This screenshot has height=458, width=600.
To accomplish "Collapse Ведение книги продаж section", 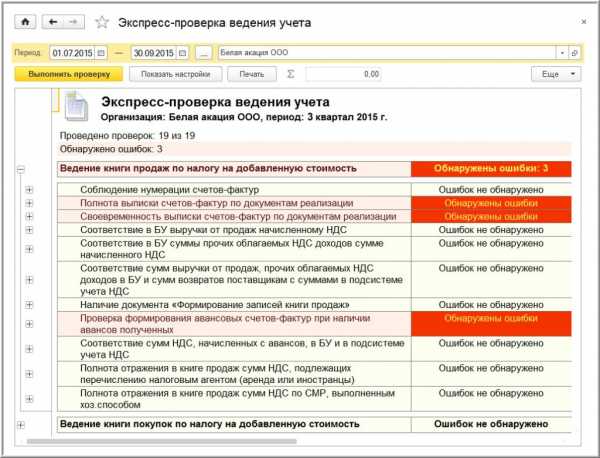I will (x=20, y=170).
